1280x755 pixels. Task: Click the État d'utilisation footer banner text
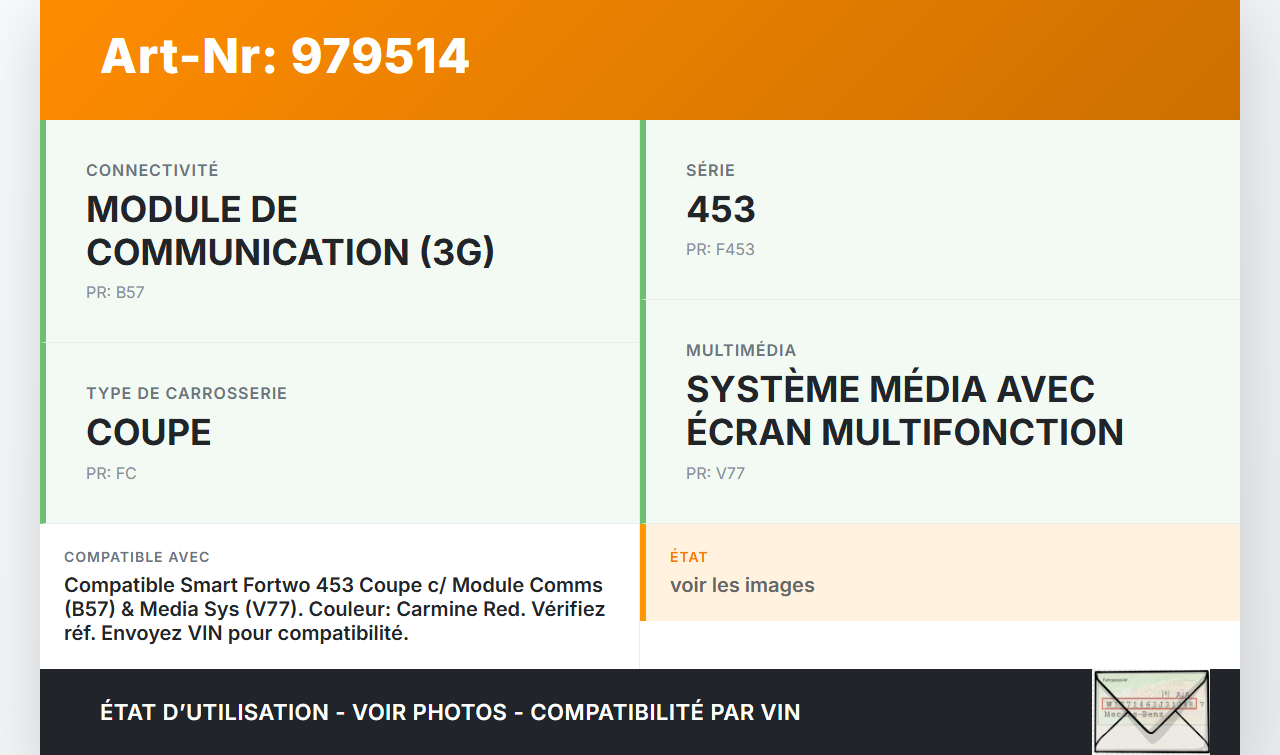(450, 712)
